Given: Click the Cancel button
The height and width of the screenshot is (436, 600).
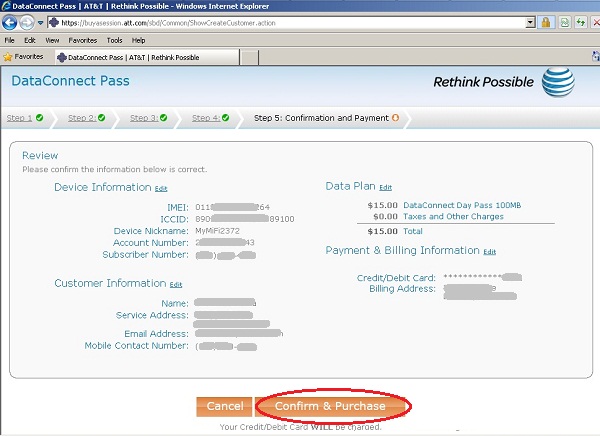Looking at the screenshot, I should pyautogui.click(x=224, y=406).
